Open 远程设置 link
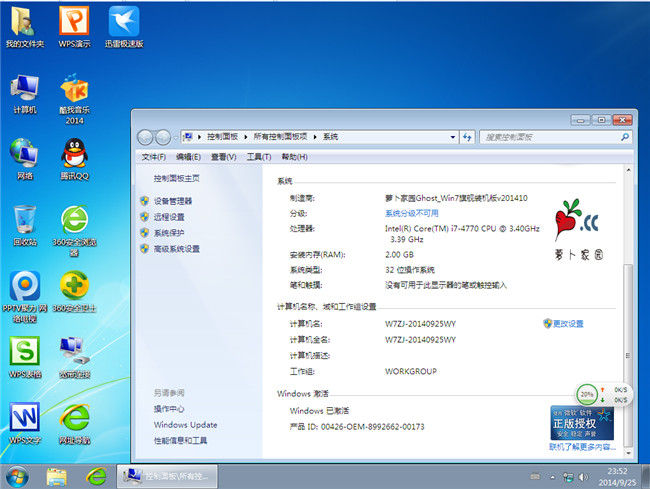Viewport: 650px width, 489px height. [169, 217]
